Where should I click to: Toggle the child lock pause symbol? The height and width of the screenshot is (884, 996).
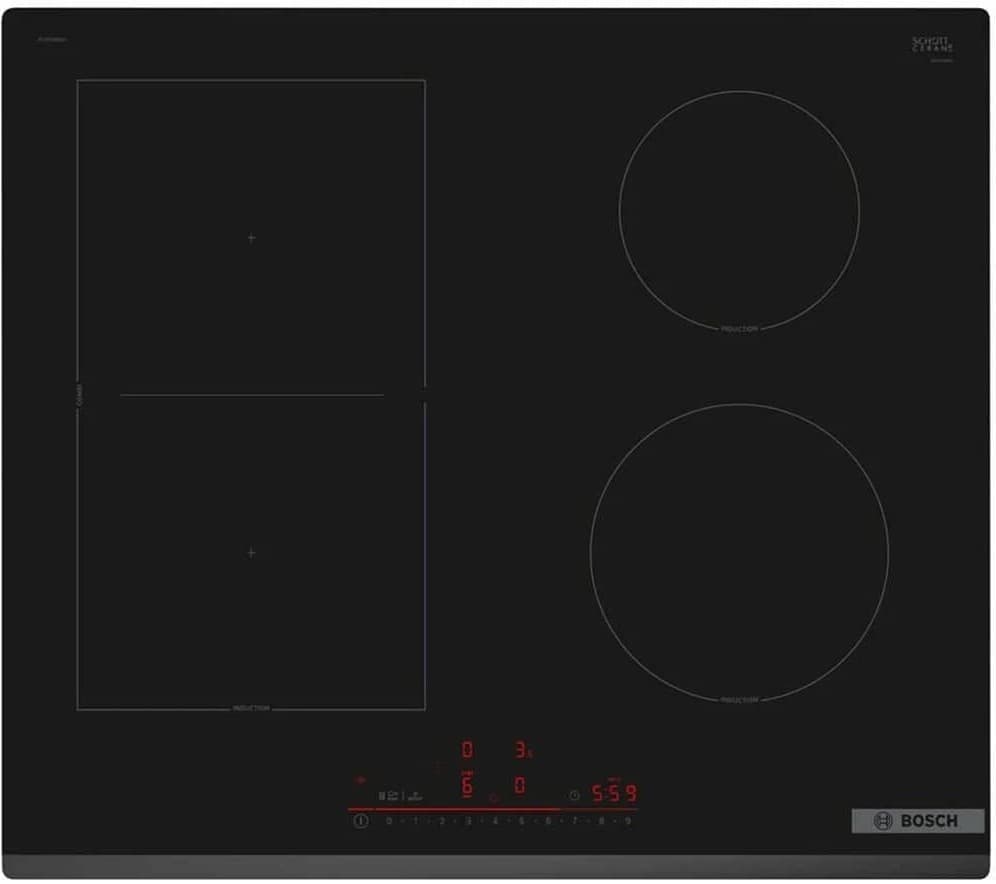[381, 796]
